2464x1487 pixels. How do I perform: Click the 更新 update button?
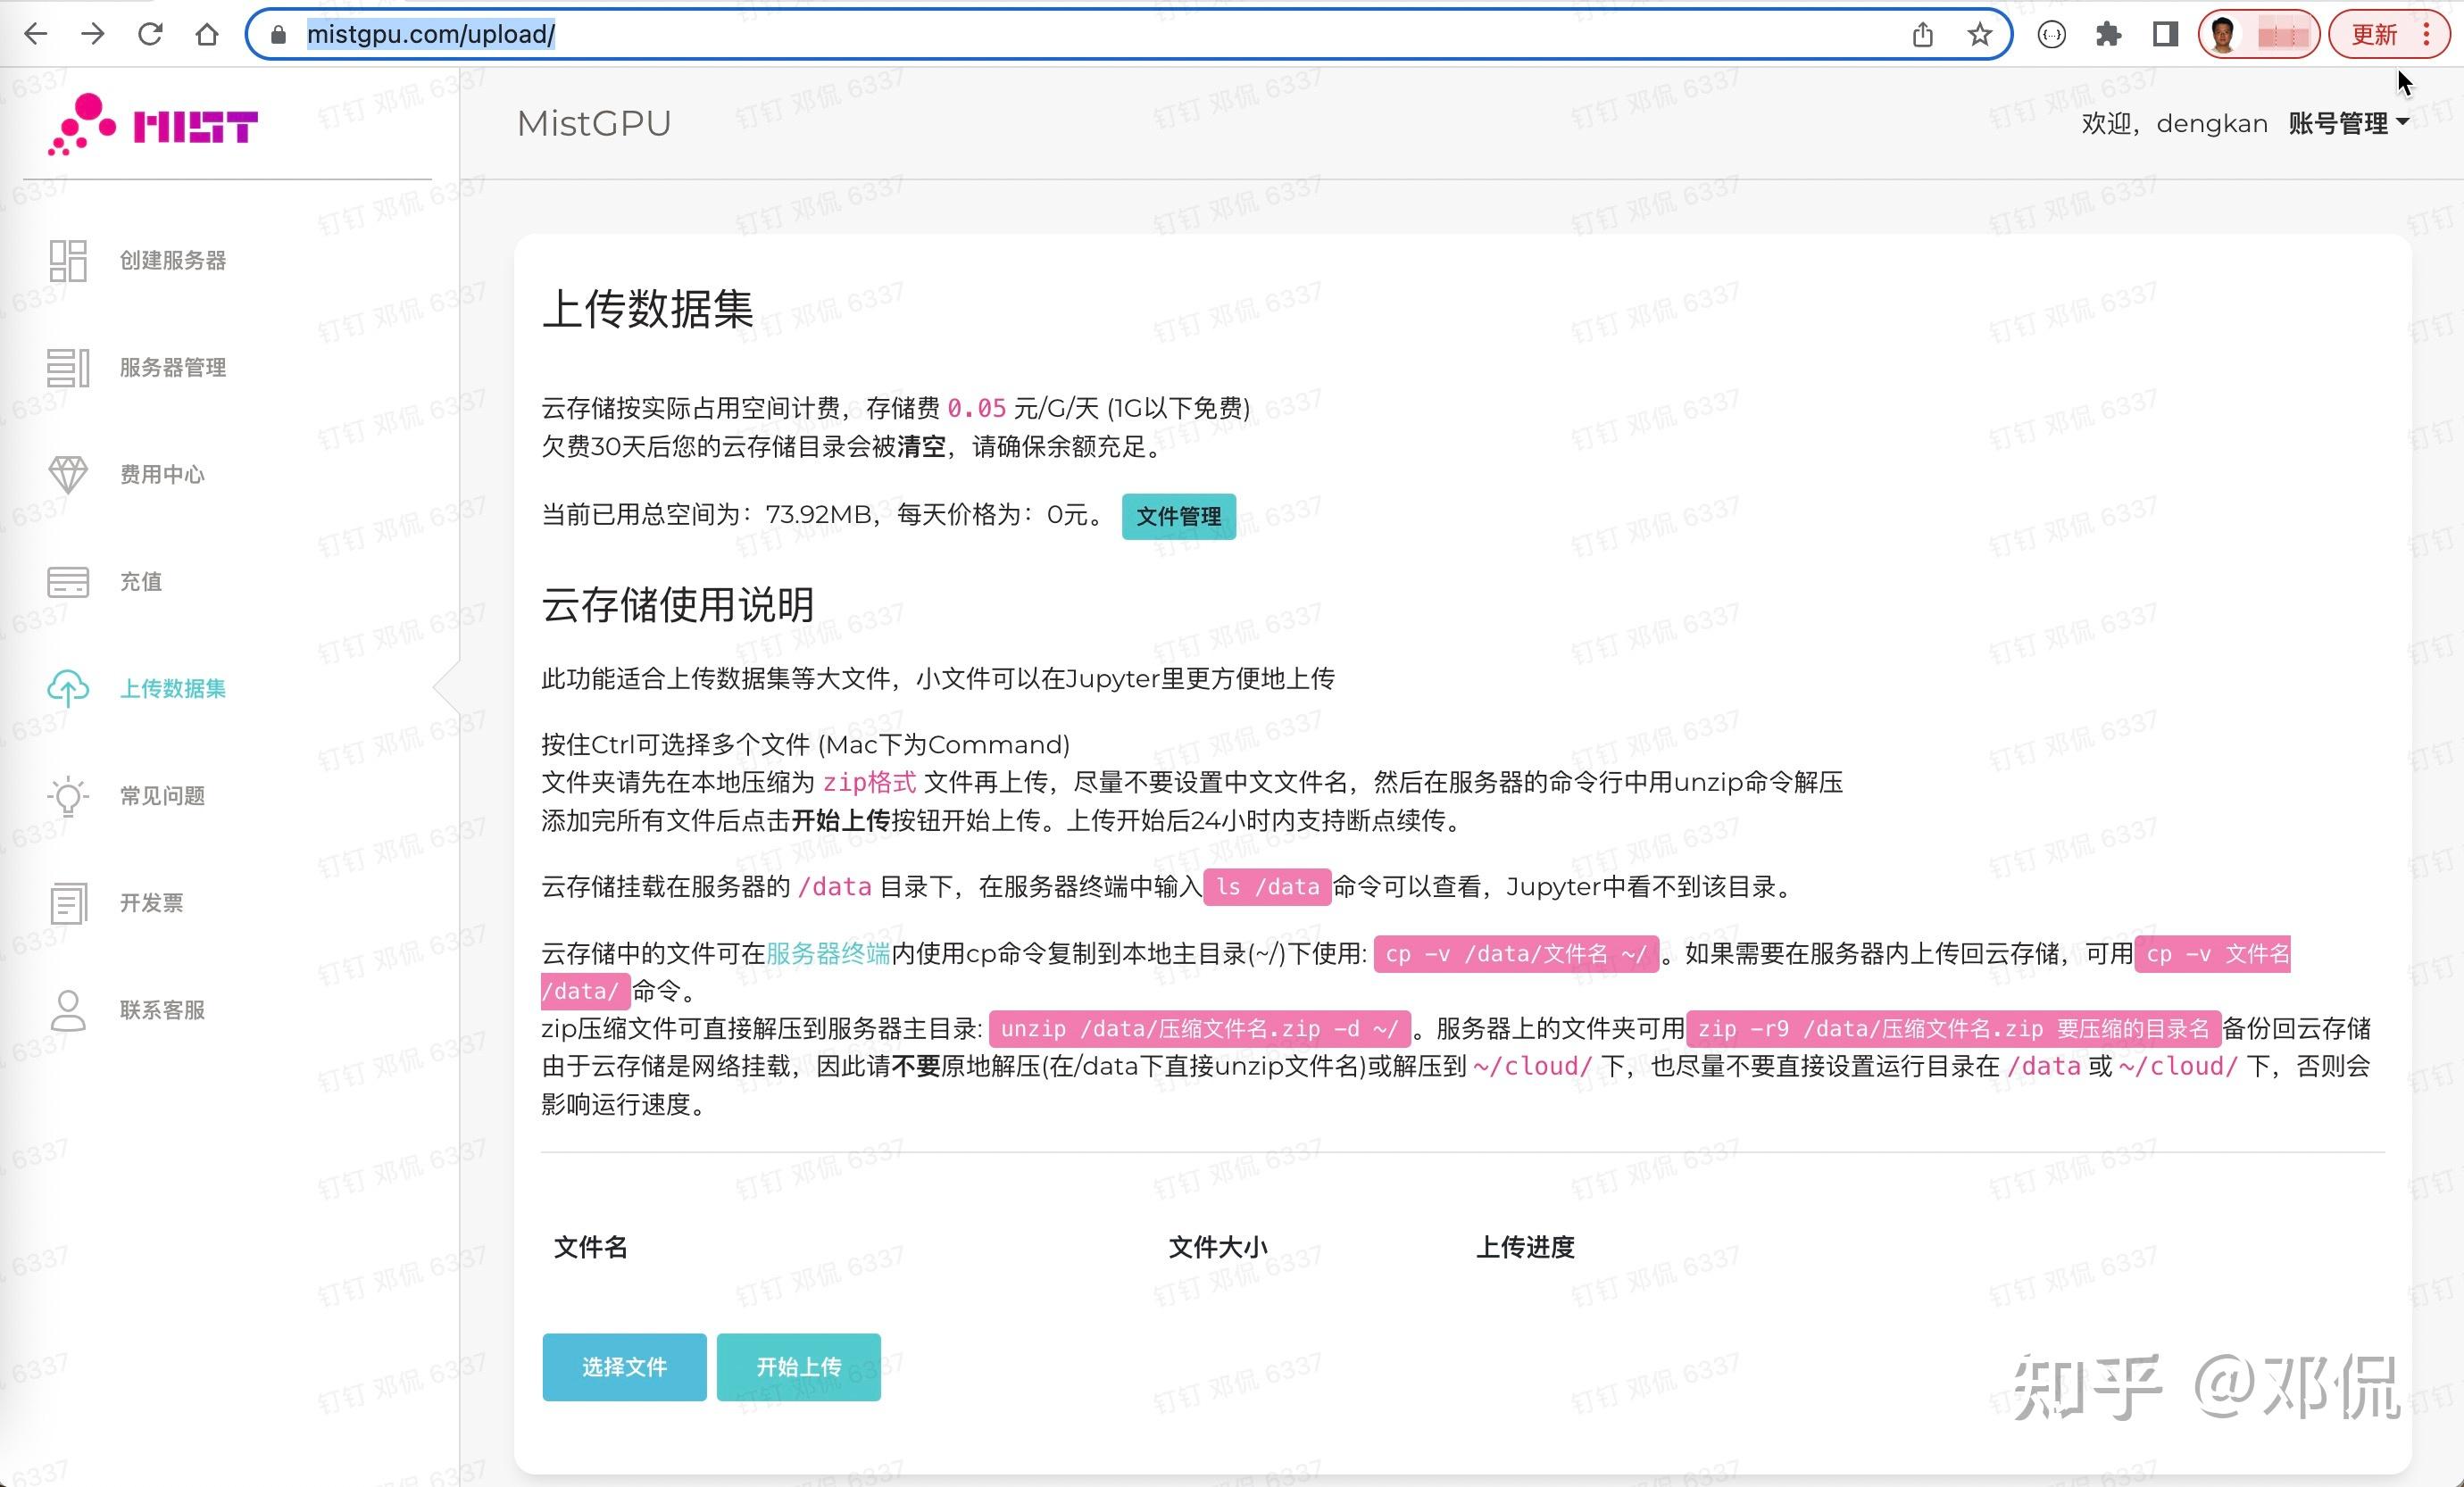click(2373, 35)
